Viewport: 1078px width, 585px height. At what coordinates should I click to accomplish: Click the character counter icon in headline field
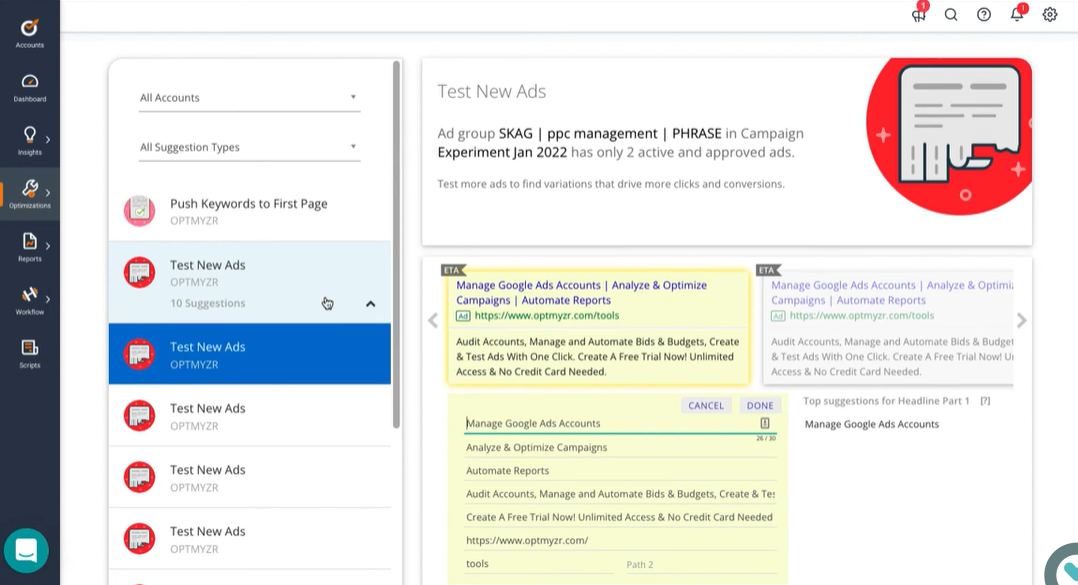(x=764, y=423)
